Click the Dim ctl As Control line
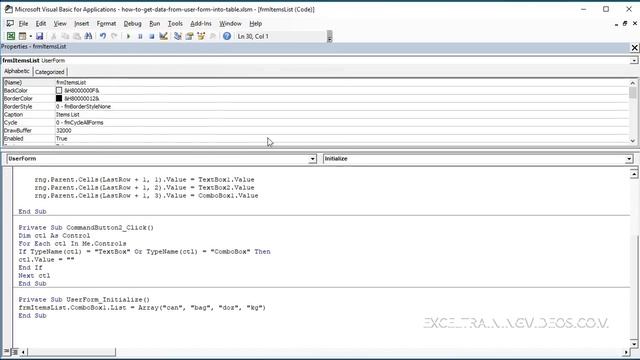The image size is (640, 360). click(x=54, y=236)
